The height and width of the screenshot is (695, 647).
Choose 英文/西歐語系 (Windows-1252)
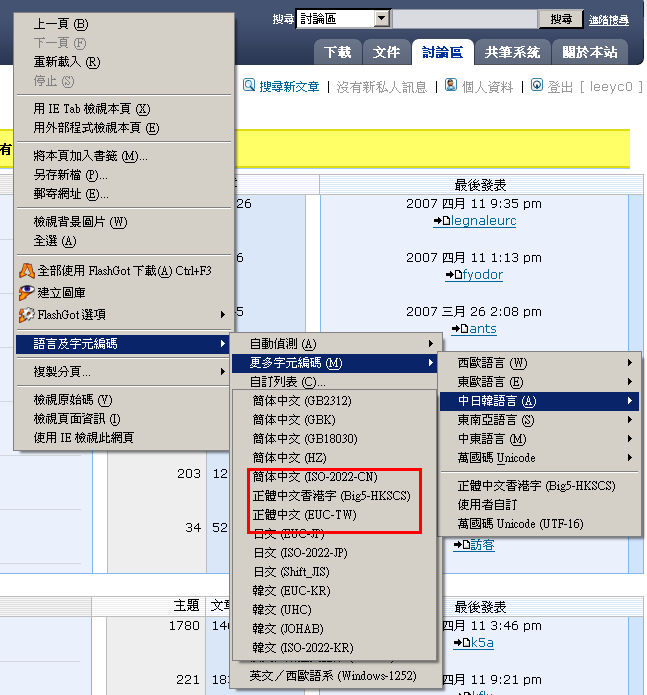click(x=335, y=676)
